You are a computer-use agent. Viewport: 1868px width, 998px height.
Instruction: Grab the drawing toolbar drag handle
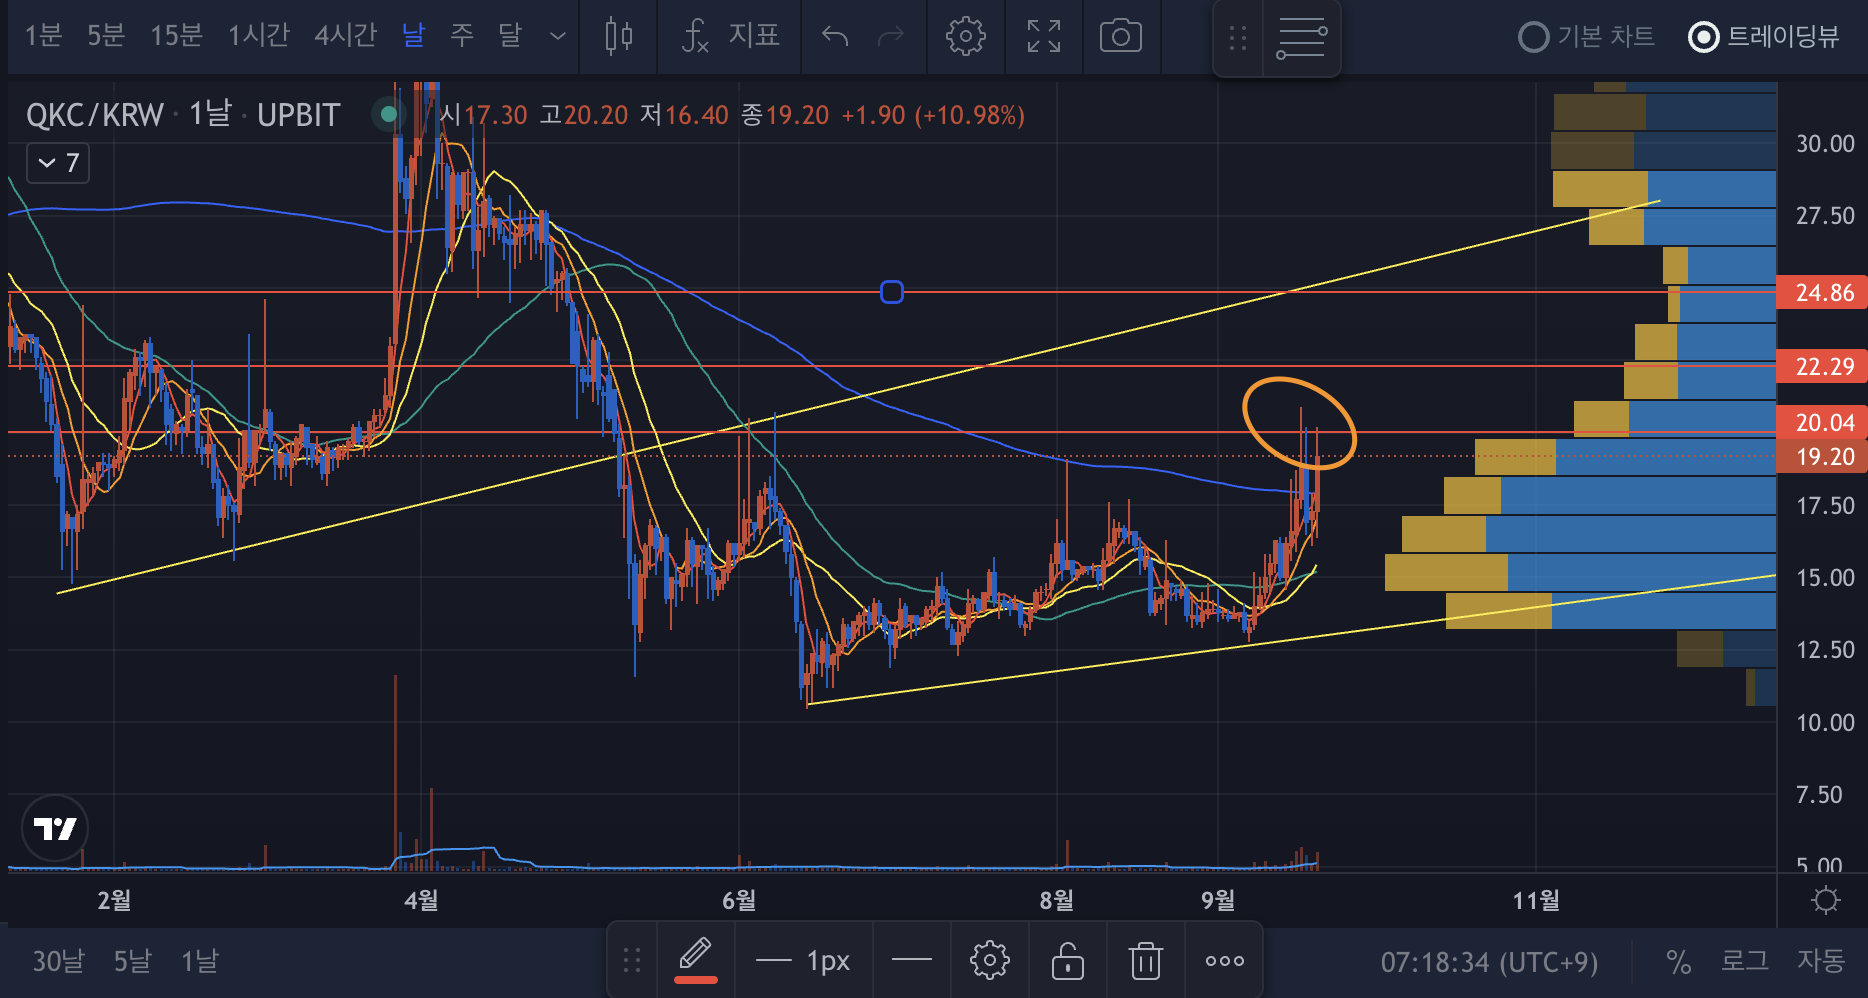pos(632,961)
